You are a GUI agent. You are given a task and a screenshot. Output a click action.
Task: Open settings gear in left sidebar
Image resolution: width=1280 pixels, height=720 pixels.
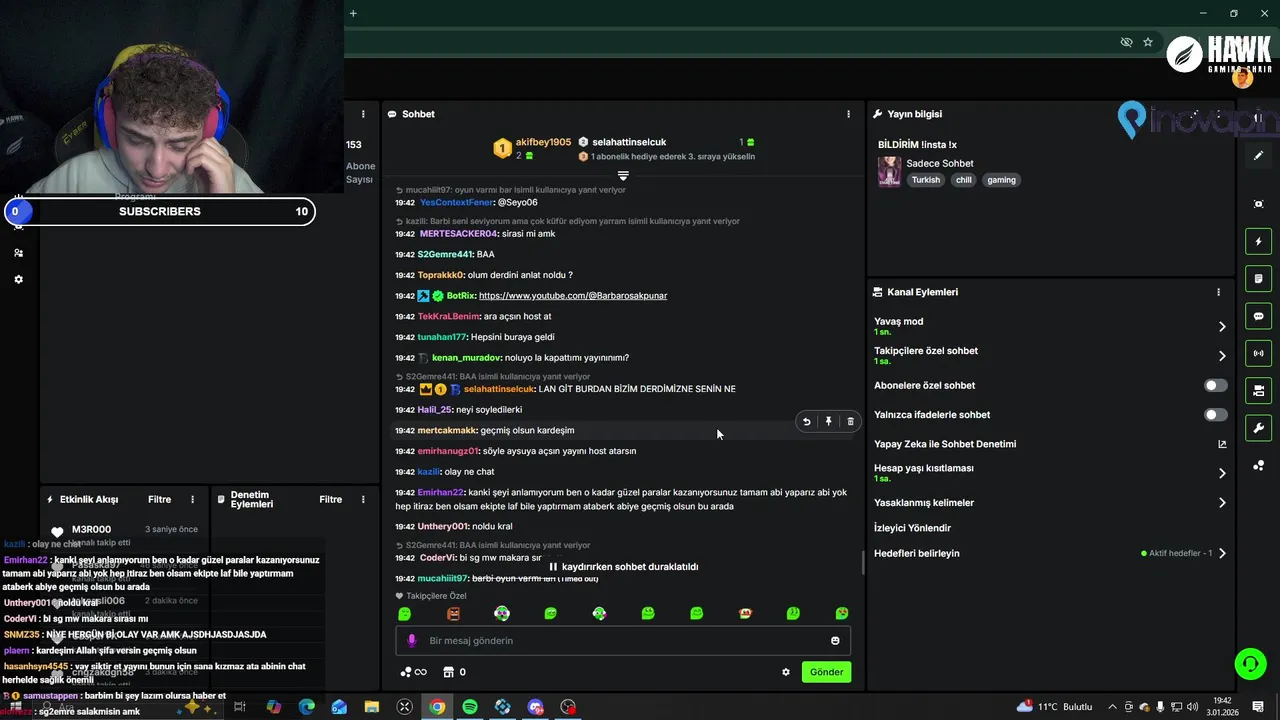point(18,279)
